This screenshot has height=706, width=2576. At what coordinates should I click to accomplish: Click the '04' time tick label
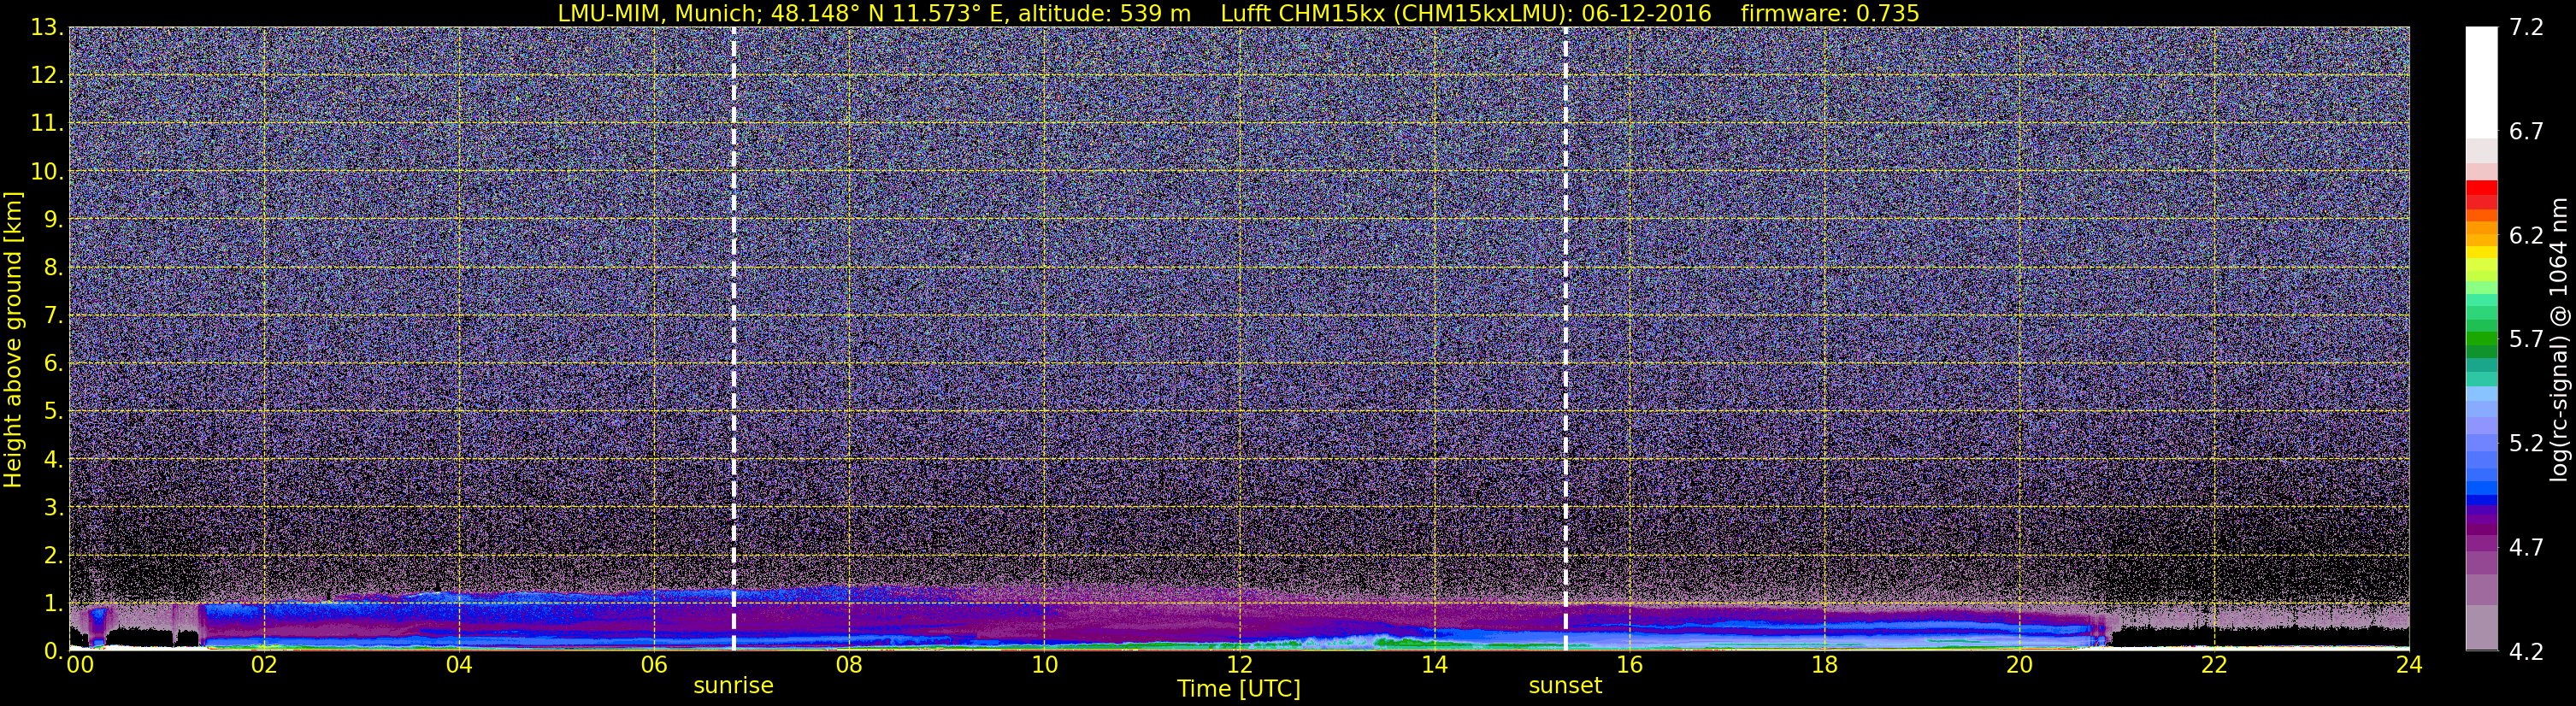point(459,665)
